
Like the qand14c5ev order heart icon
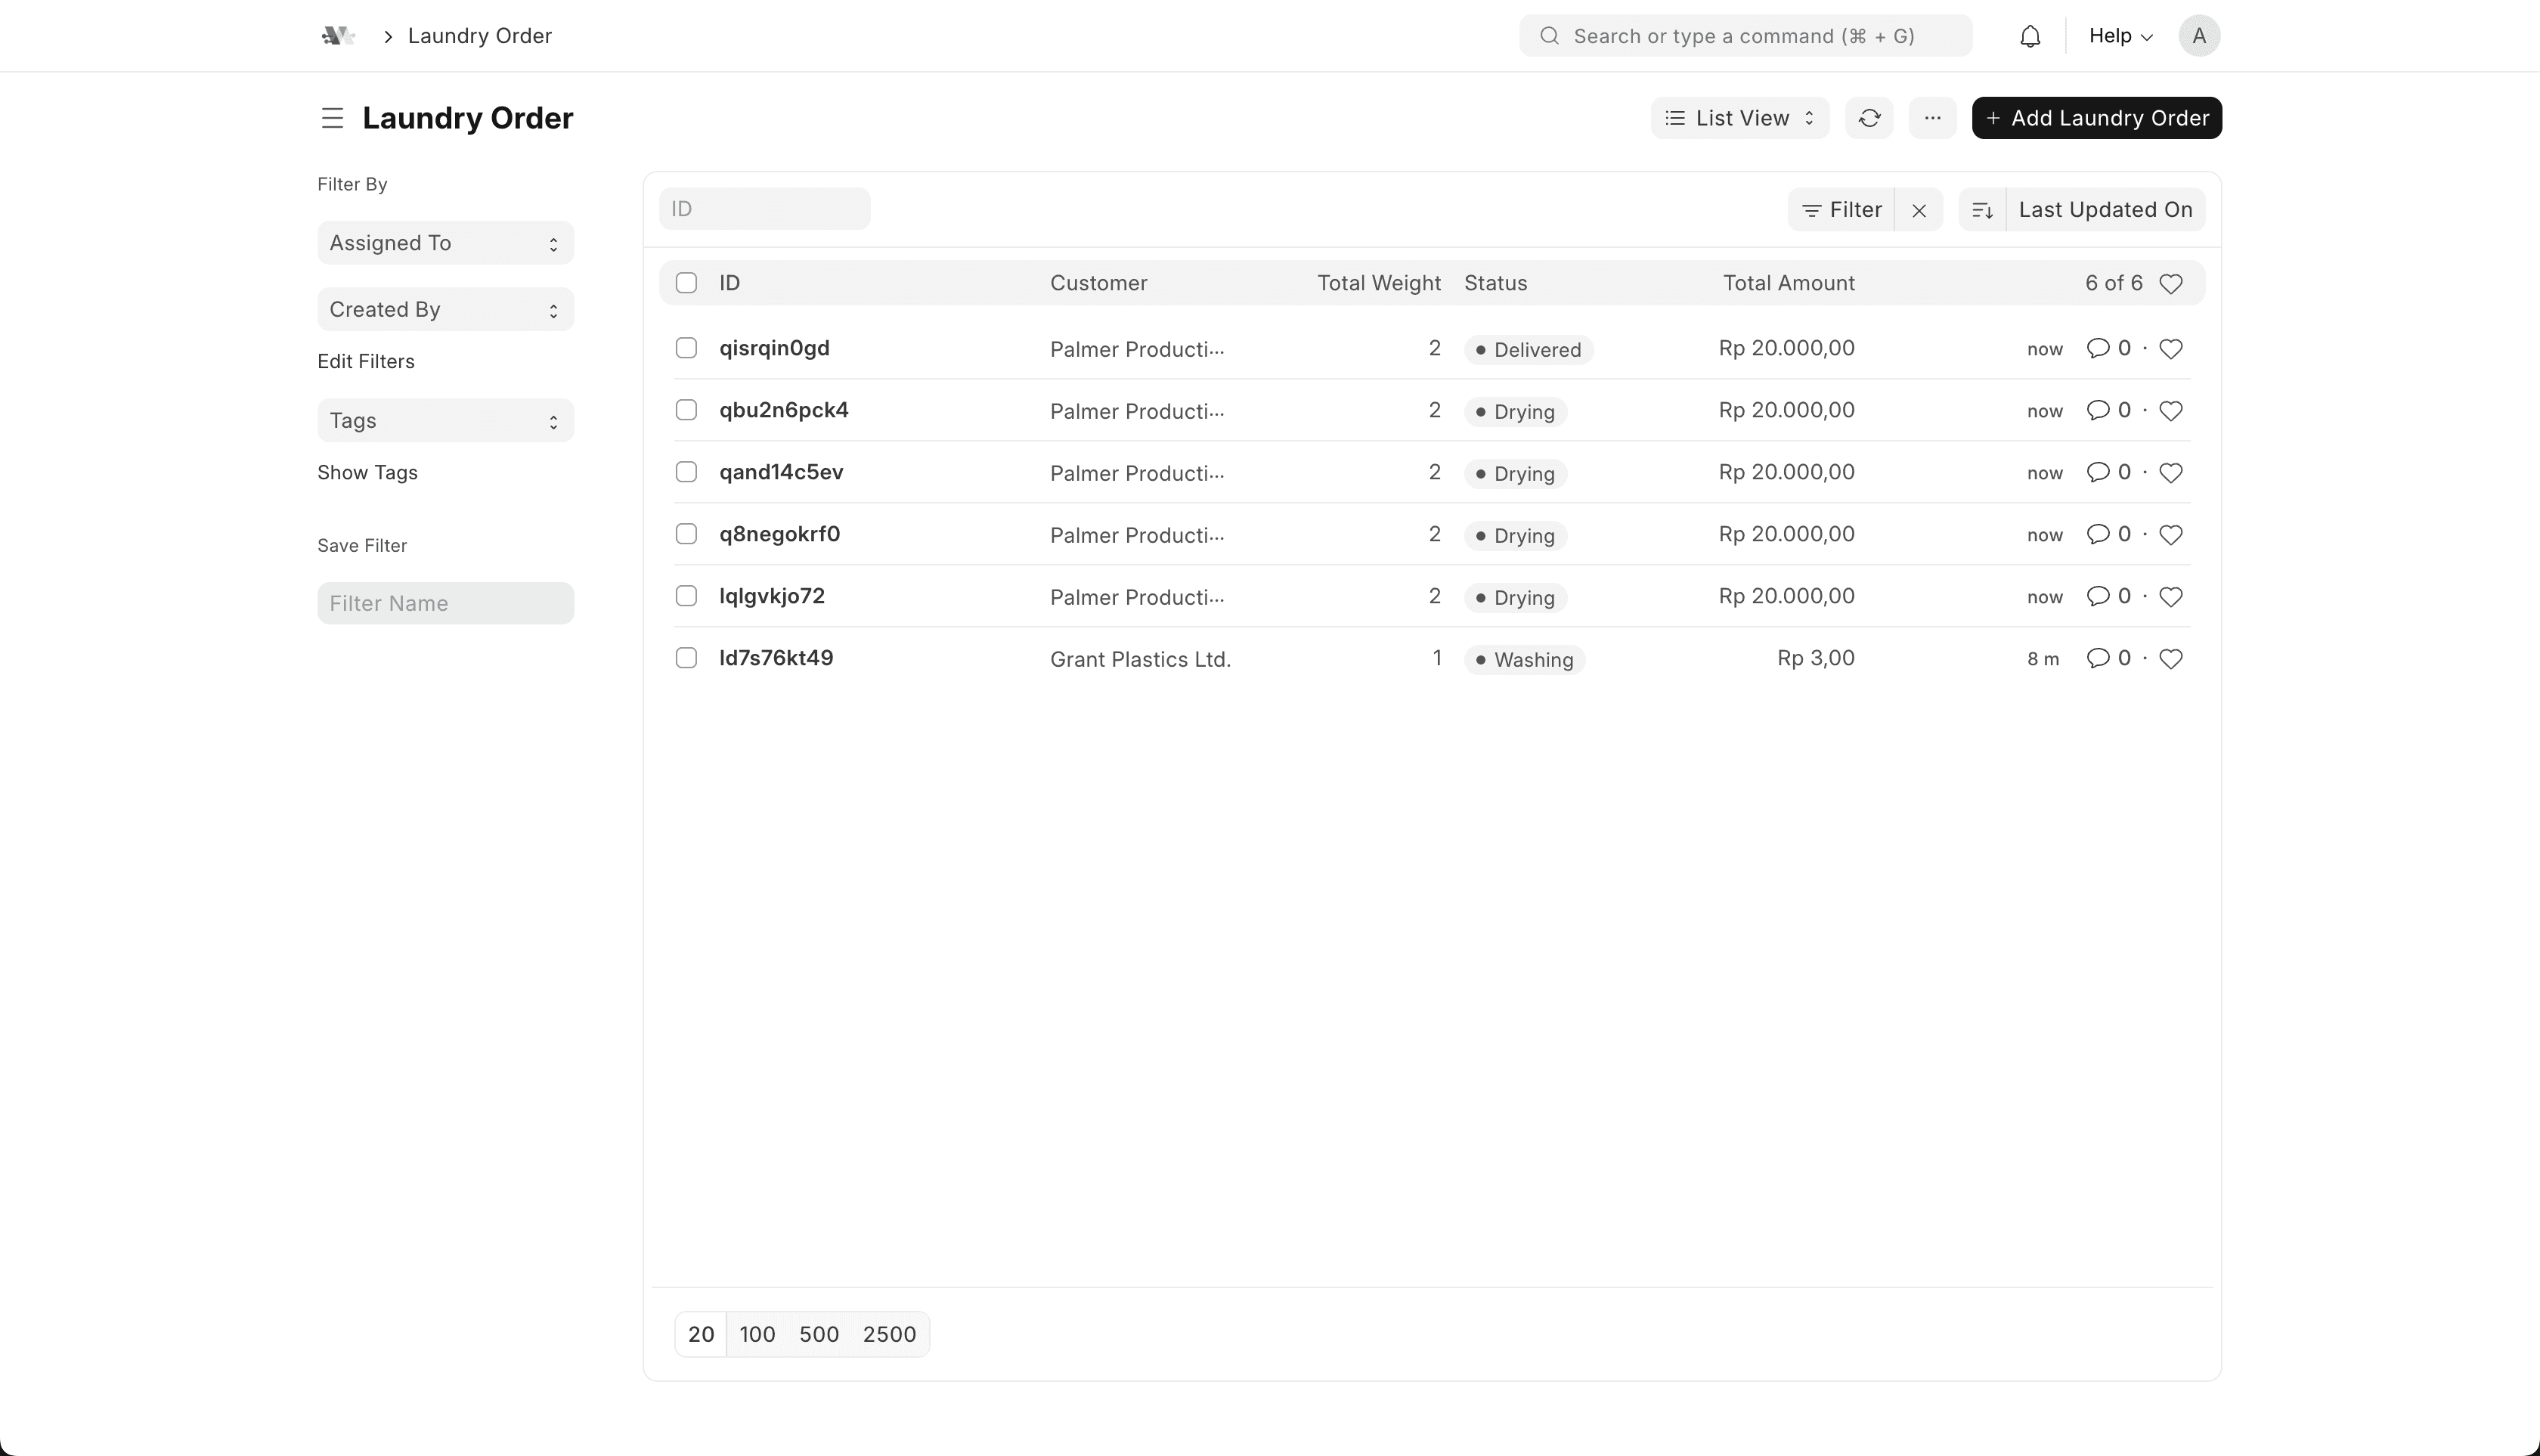2170,473
